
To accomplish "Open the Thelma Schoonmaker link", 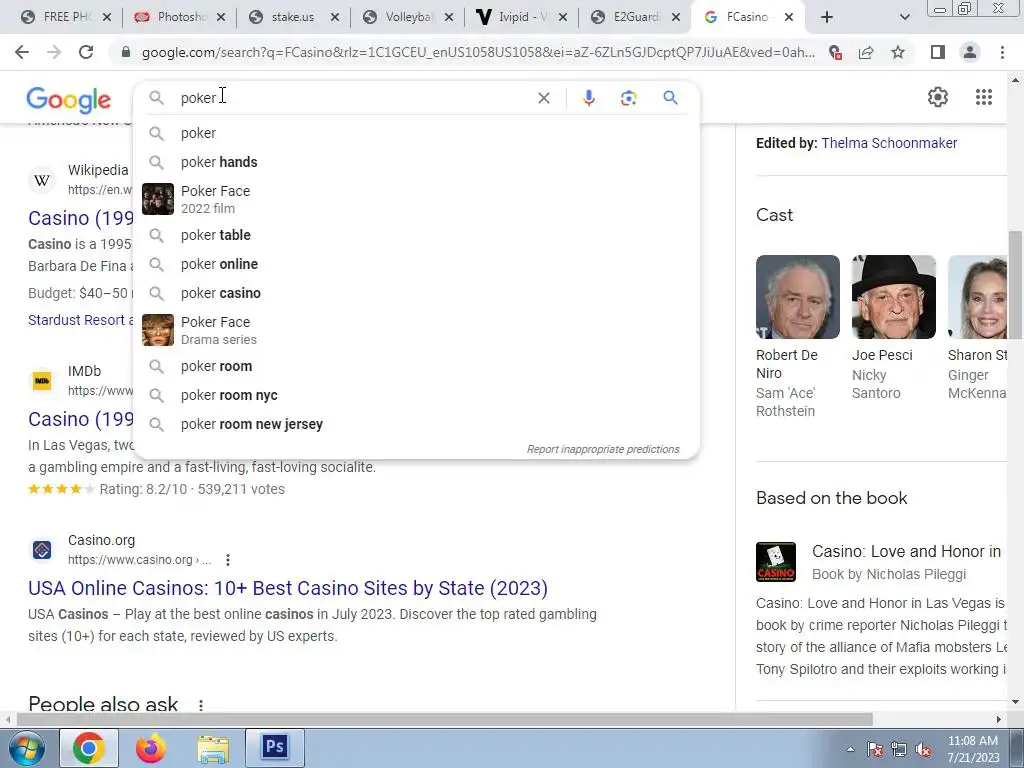I will tap(889, 143).
